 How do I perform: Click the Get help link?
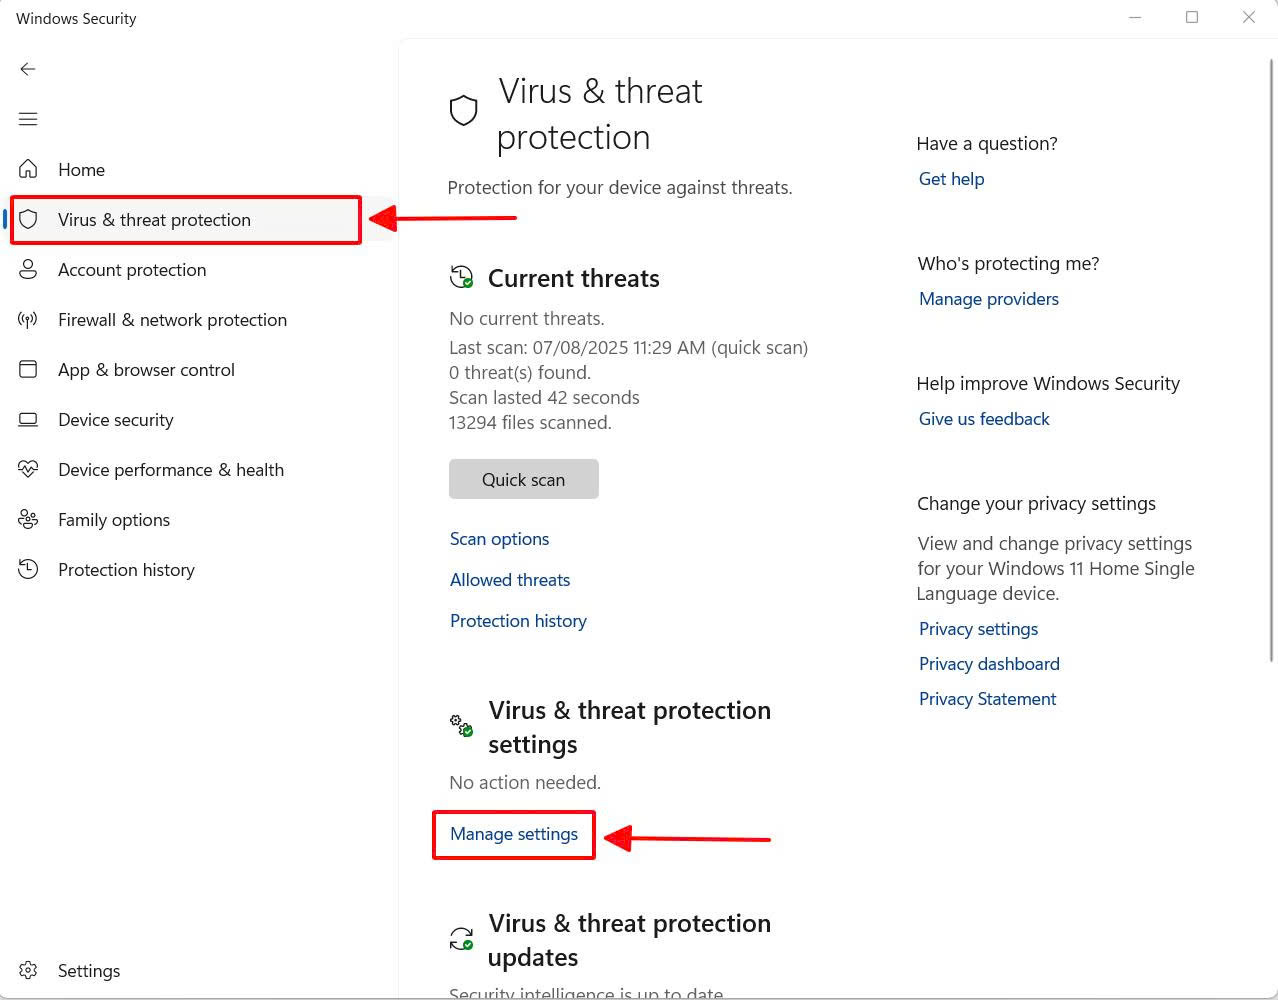951,179
